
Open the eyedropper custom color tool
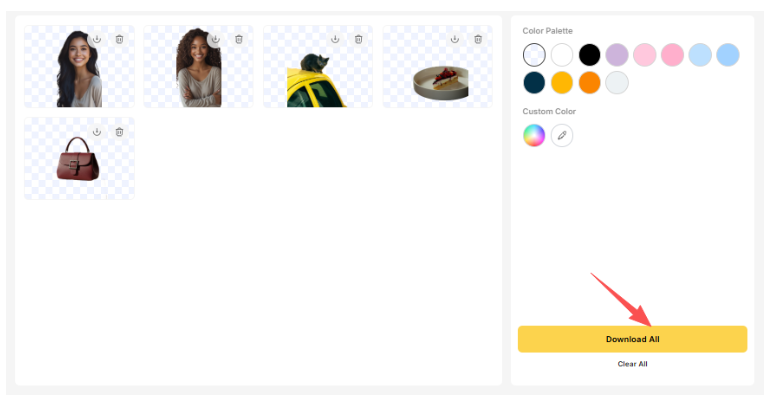pyautogui.click(x=562, y=135)
